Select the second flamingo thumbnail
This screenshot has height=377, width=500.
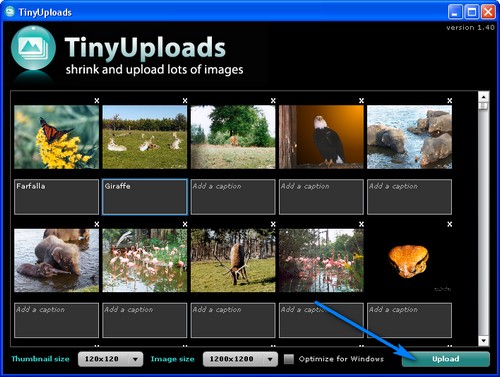(x=321, y=260)
